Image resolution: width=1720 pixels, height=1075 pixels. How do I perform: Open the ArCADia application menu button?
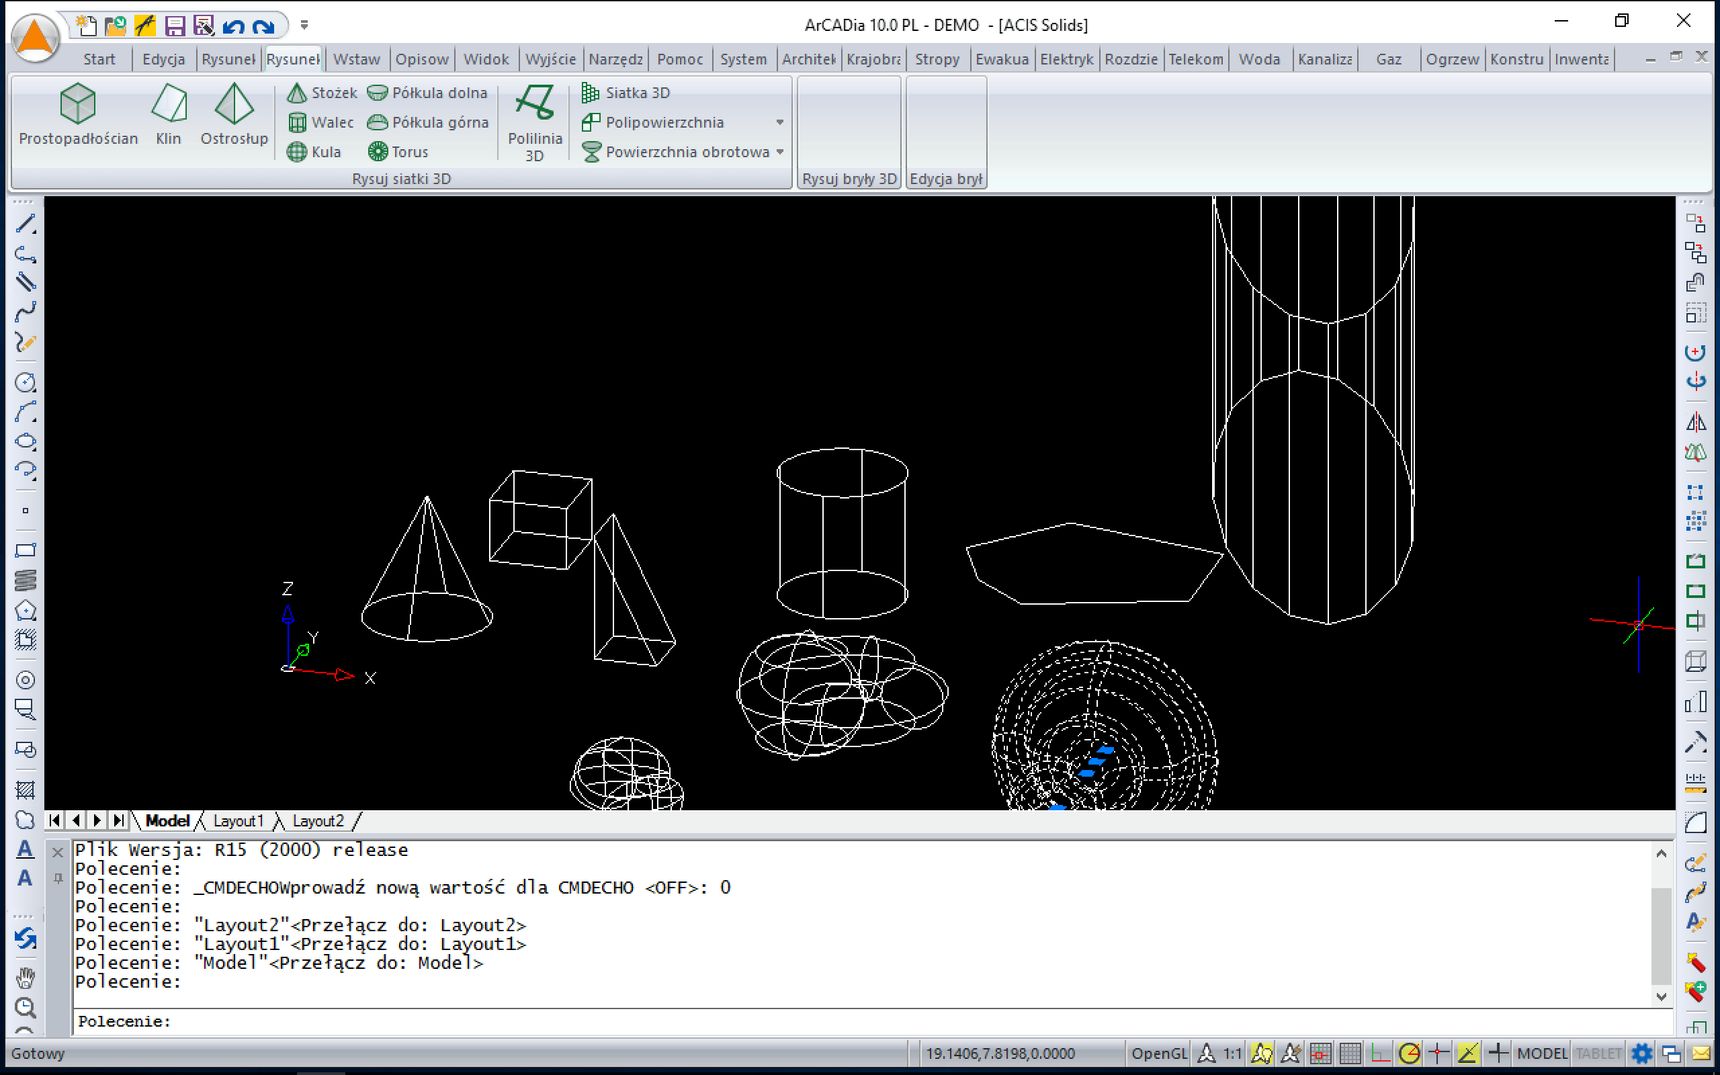point(35,38)
